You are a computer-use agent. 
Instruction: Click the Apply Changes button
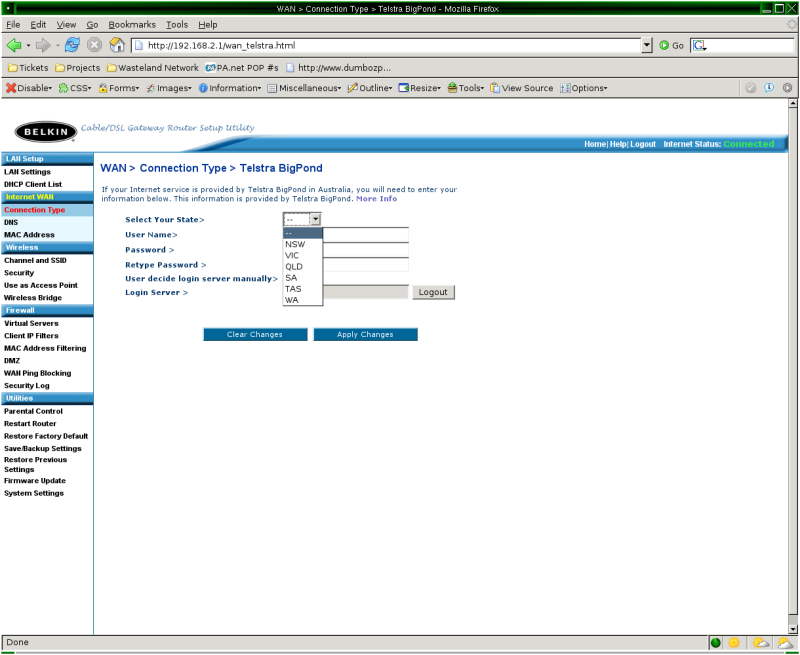click(x=365, y=335)
